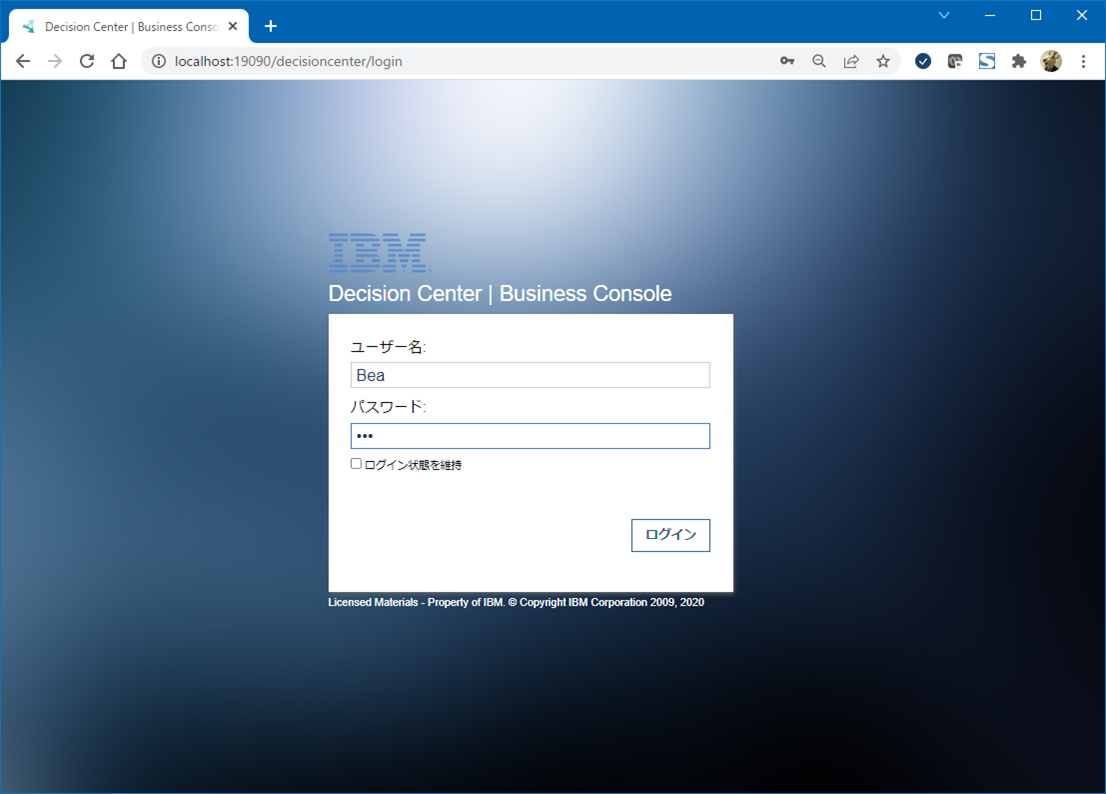Minimize the browser window

(990, 15)
